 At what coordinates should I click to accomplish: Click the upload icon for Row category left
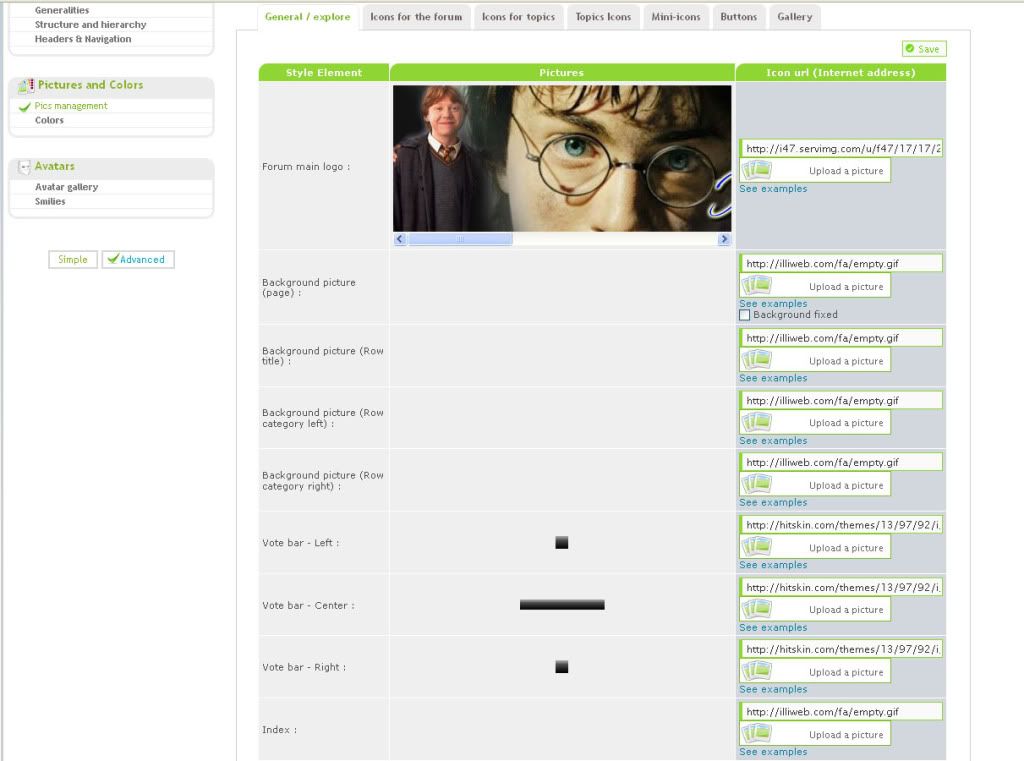pos(757,423)
